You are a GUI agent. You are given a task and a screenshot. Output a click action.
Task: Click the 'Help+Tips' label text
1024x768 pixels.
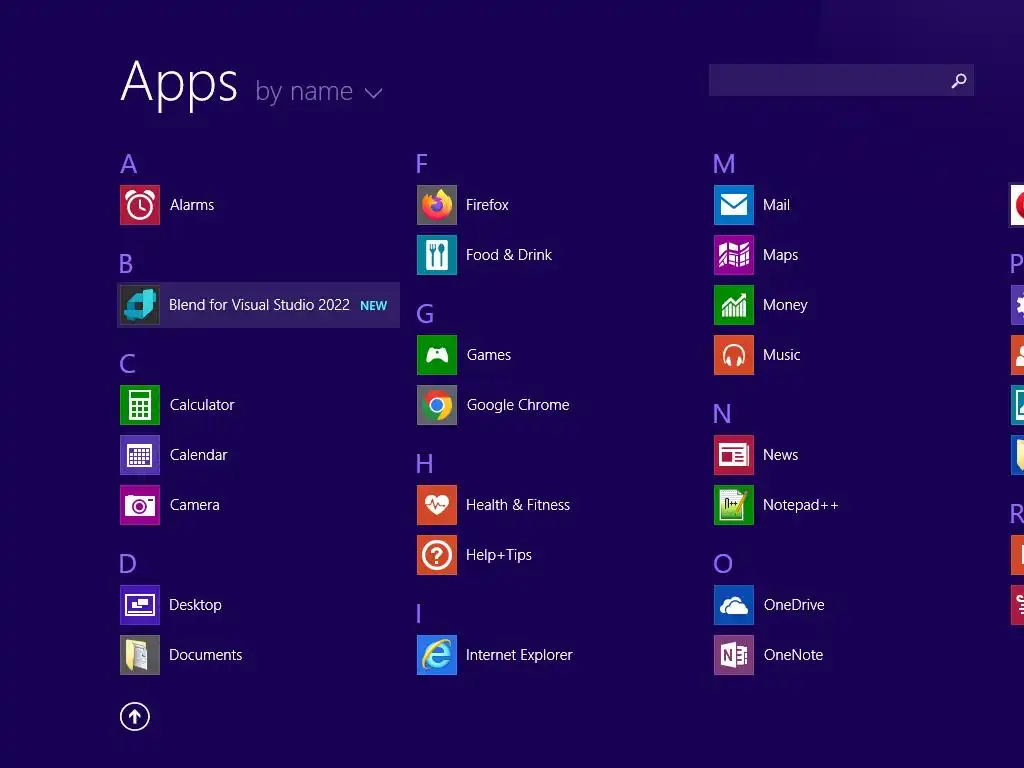499,556
